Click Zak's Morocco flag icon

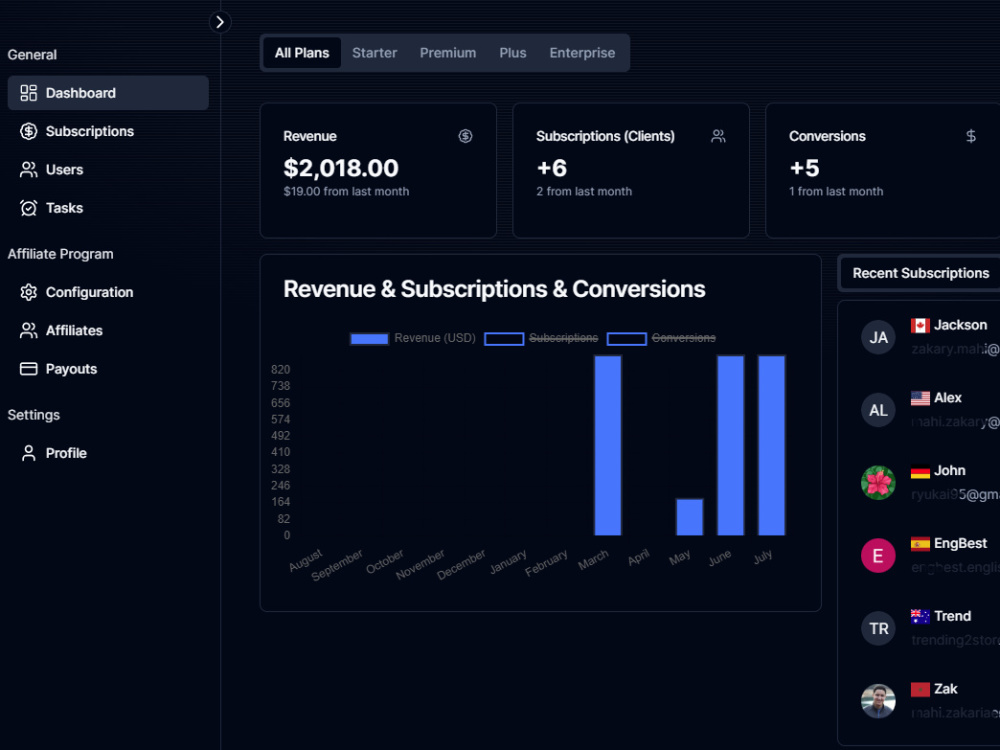[920, 689]
